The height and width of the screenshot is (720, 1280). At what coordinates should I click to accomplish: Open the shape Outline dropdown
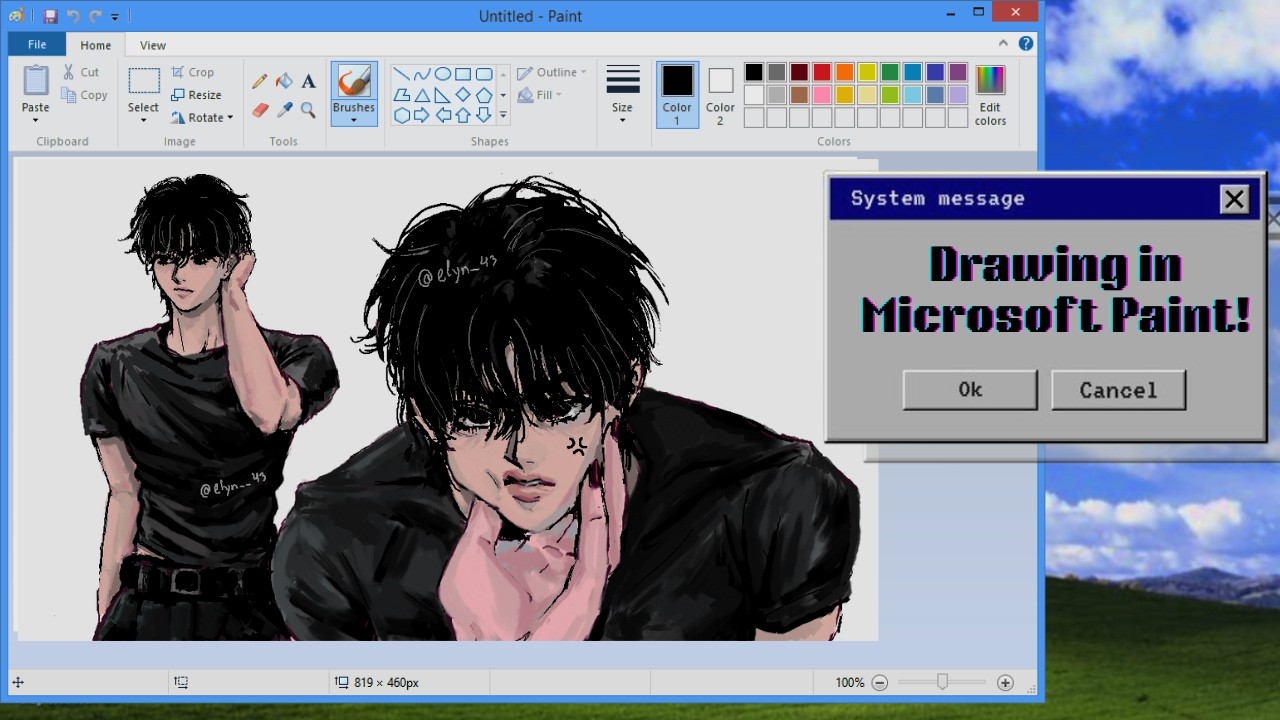point(552,72)
